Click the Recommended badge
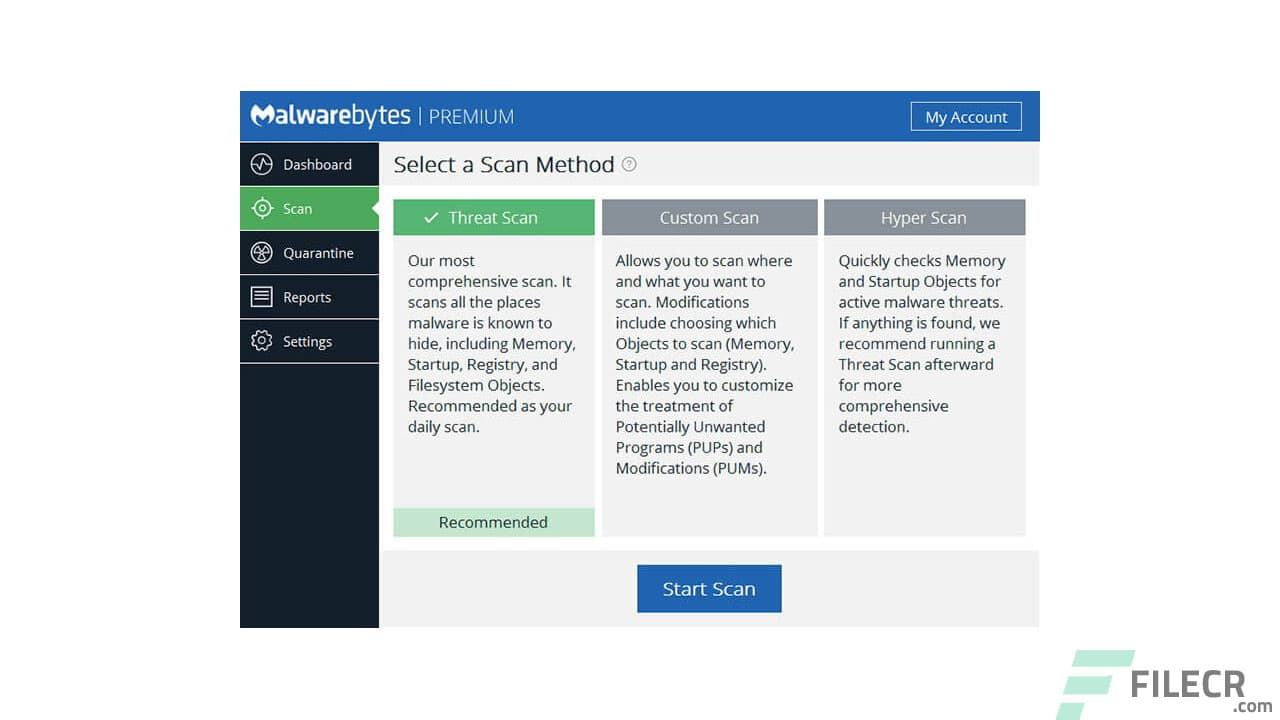Screen dimensions: 1280x720 [x=493, y=522]
